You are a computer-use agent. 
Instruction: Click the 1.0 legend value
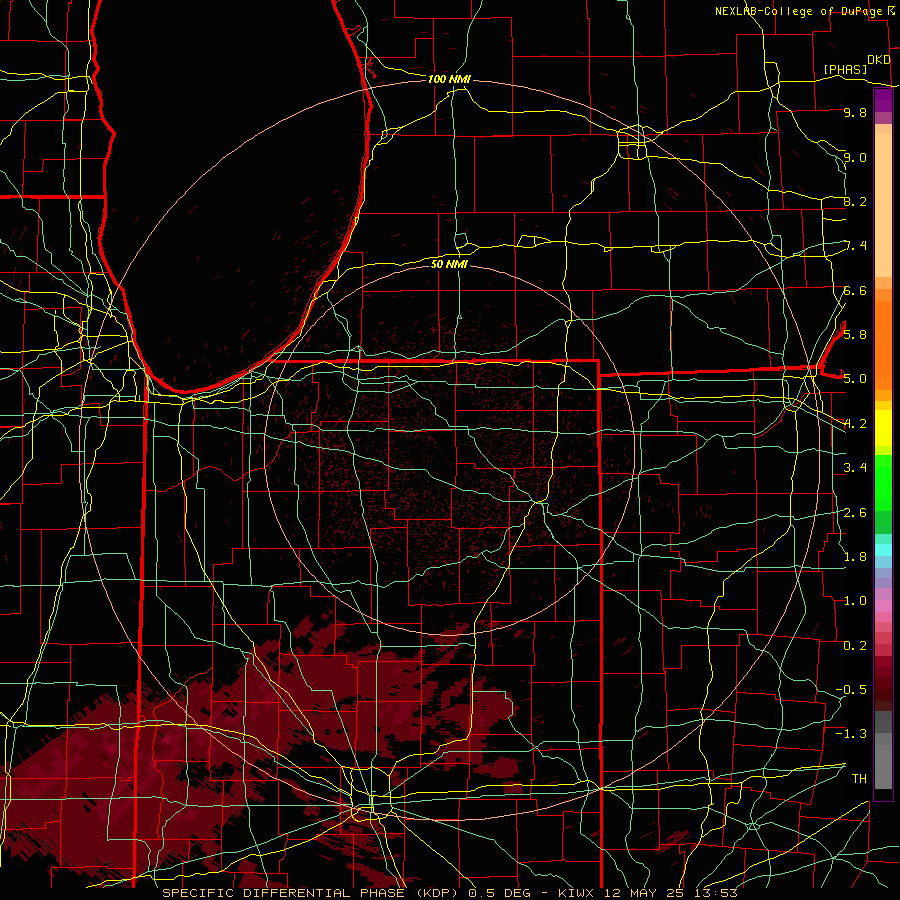[855, 600]
